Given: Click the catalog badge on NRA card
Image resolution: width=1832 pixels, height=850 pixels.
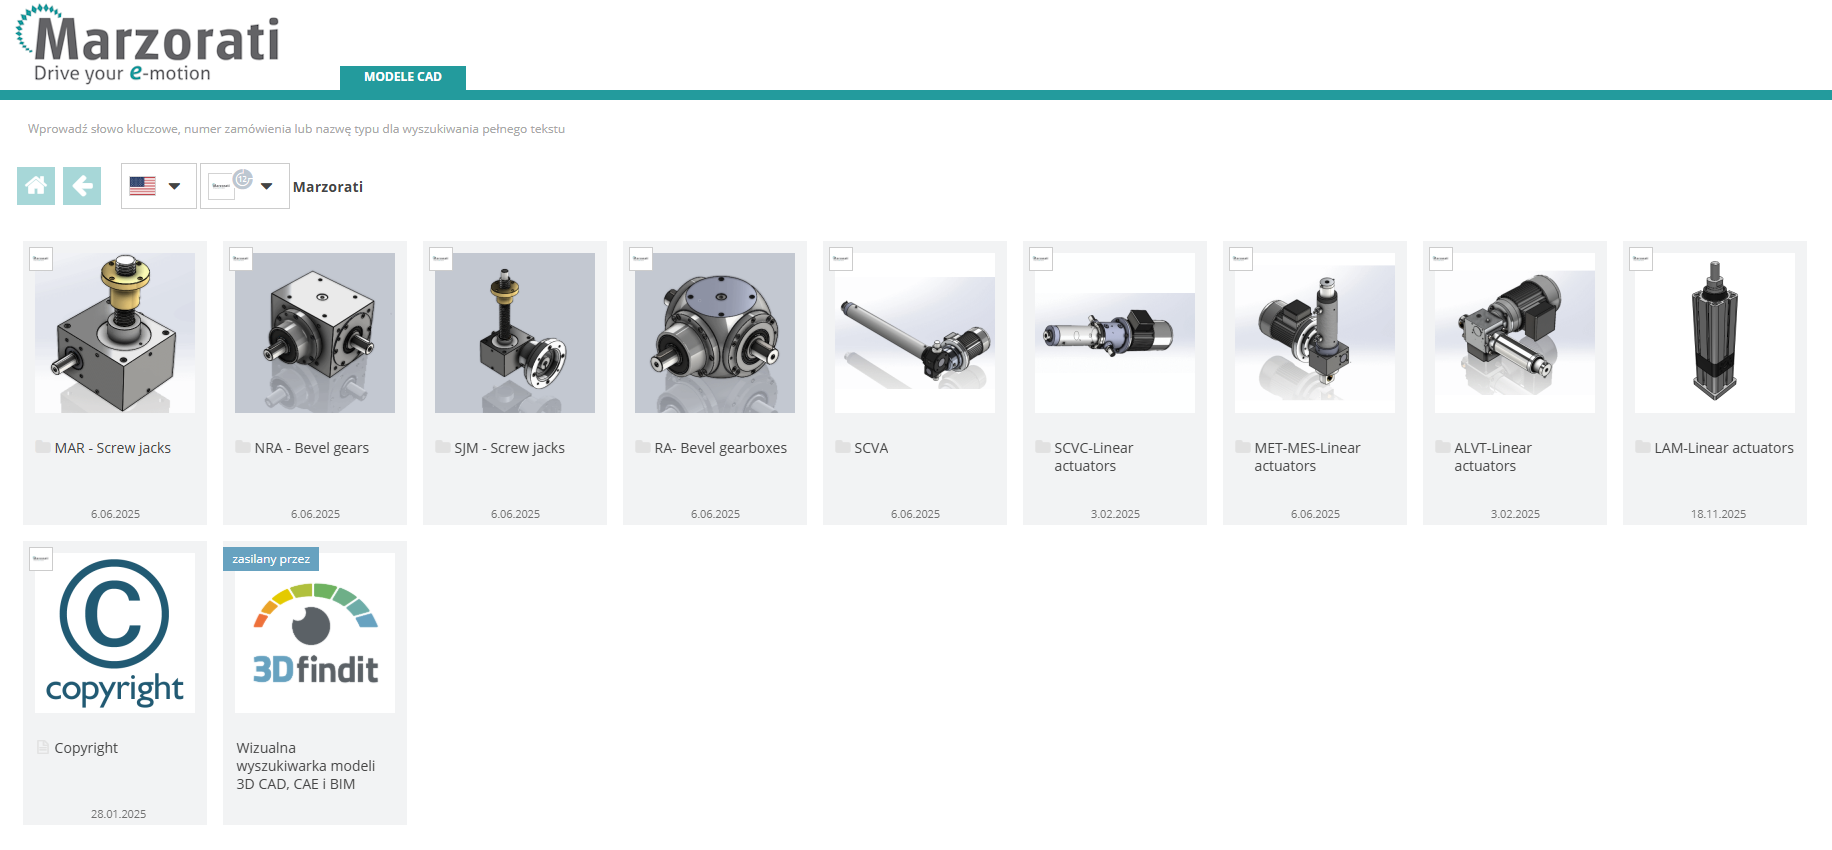Looking at the screenshot, I should coord(241,259).
